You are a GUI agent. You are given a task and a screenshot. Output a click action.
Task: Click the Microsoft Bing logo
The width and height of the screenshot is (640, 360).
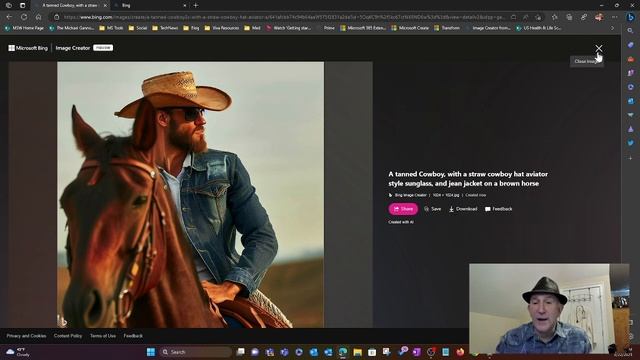point(28,48)
